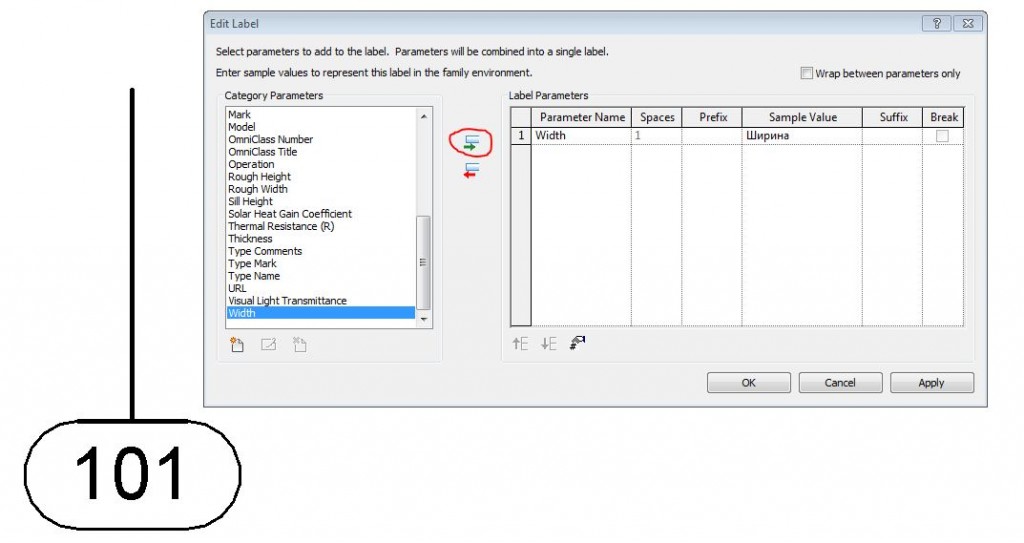Click the Suffix column header
Viewport: 1024px width, 543px height.
coord(892,117)
